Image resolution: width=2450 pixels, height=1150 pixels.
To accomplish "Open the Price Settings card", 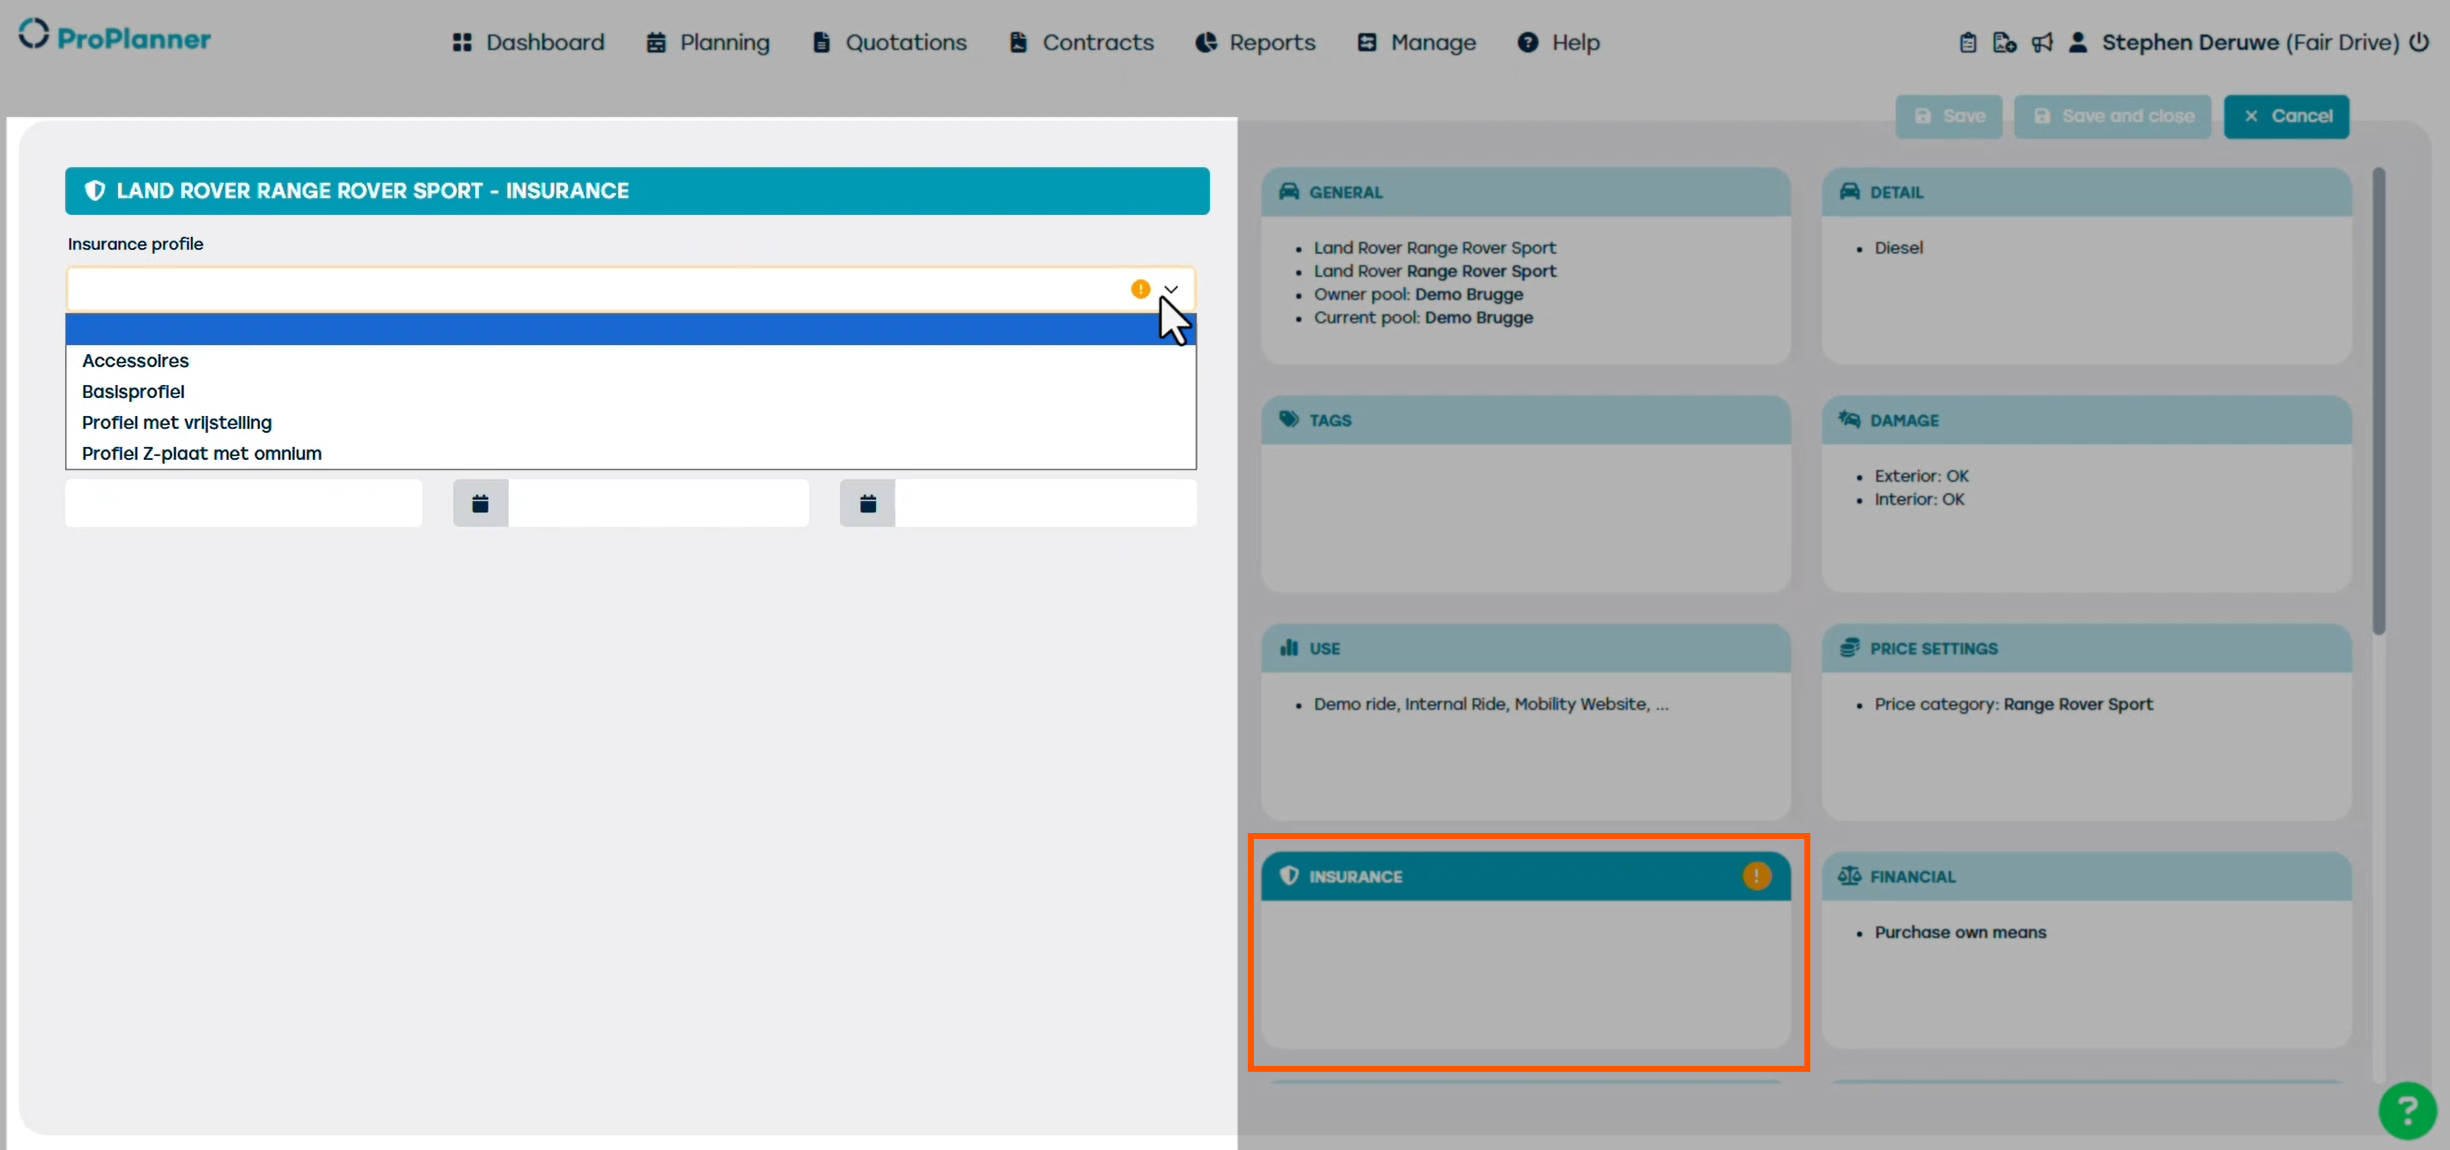I will (2086, 720).
